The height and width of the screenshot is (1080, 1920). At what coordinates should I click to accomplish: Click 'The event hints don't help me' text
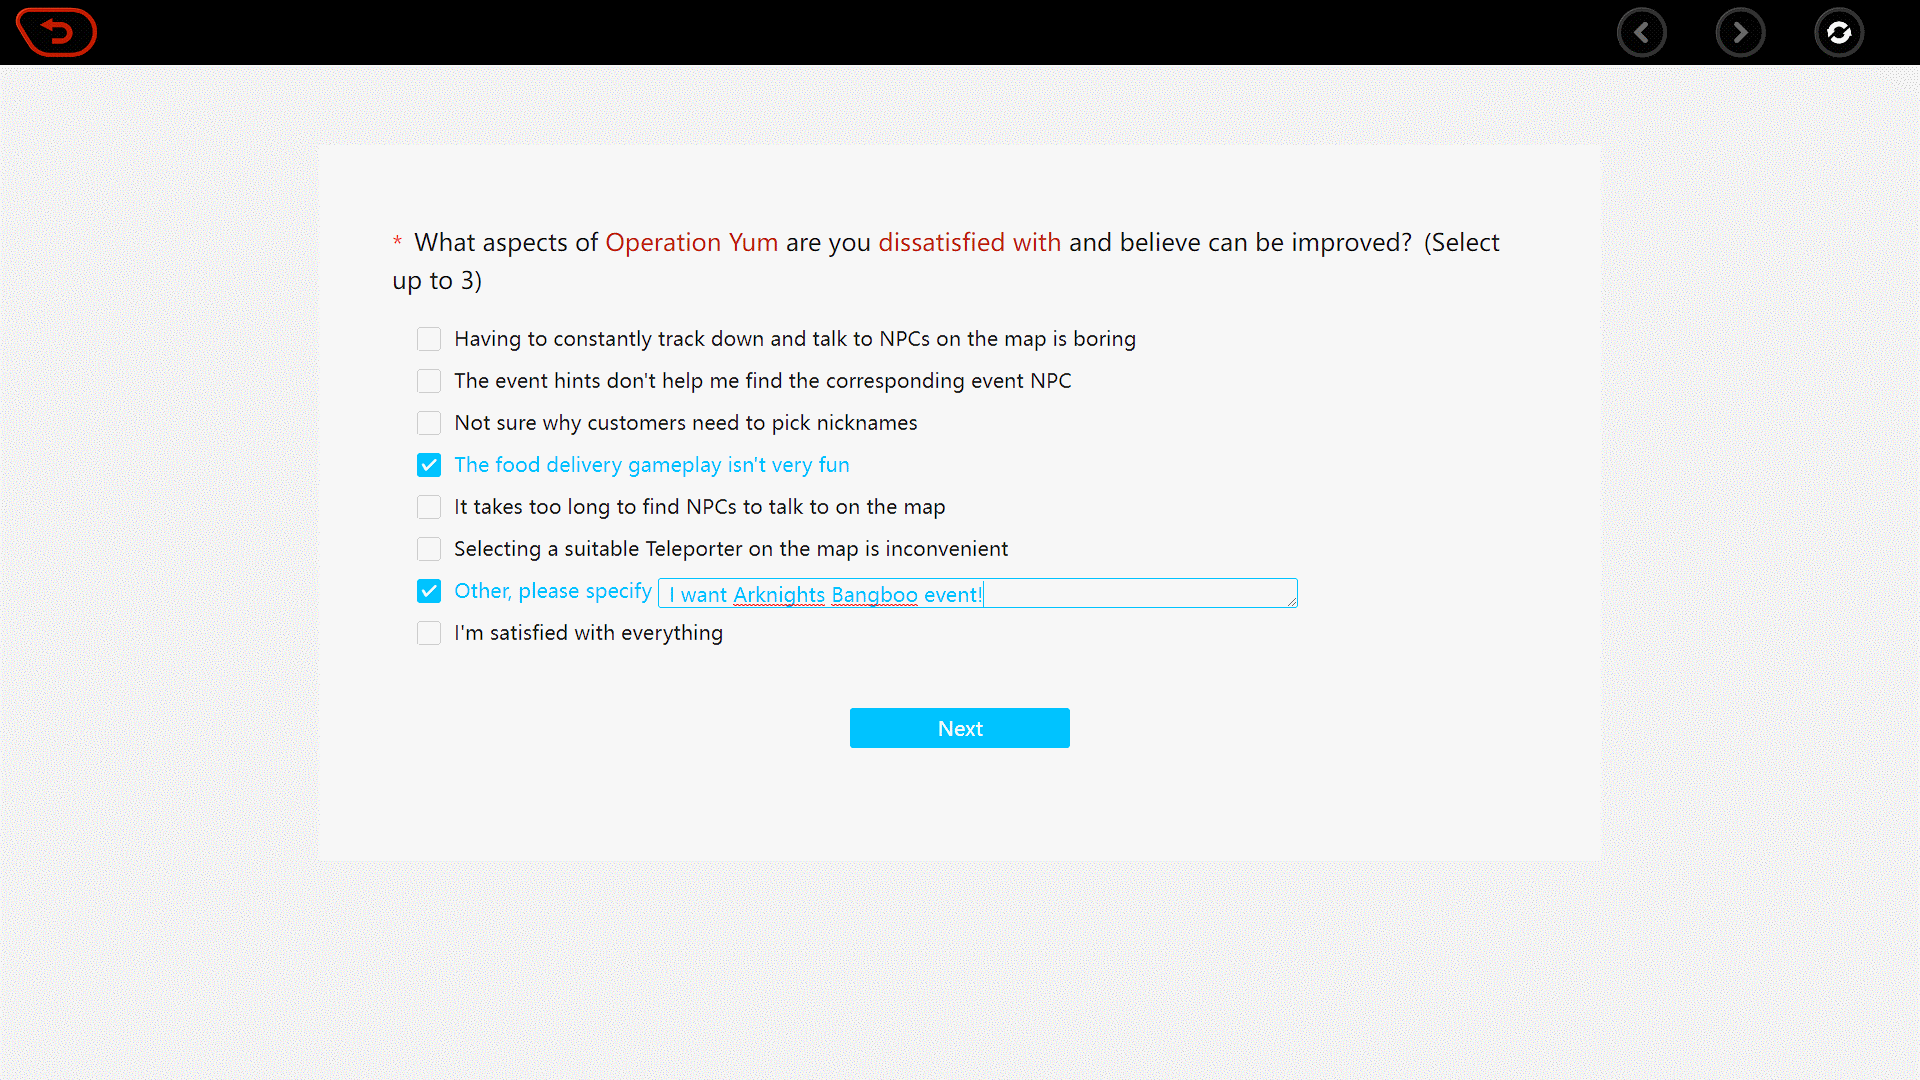point(763,381)
